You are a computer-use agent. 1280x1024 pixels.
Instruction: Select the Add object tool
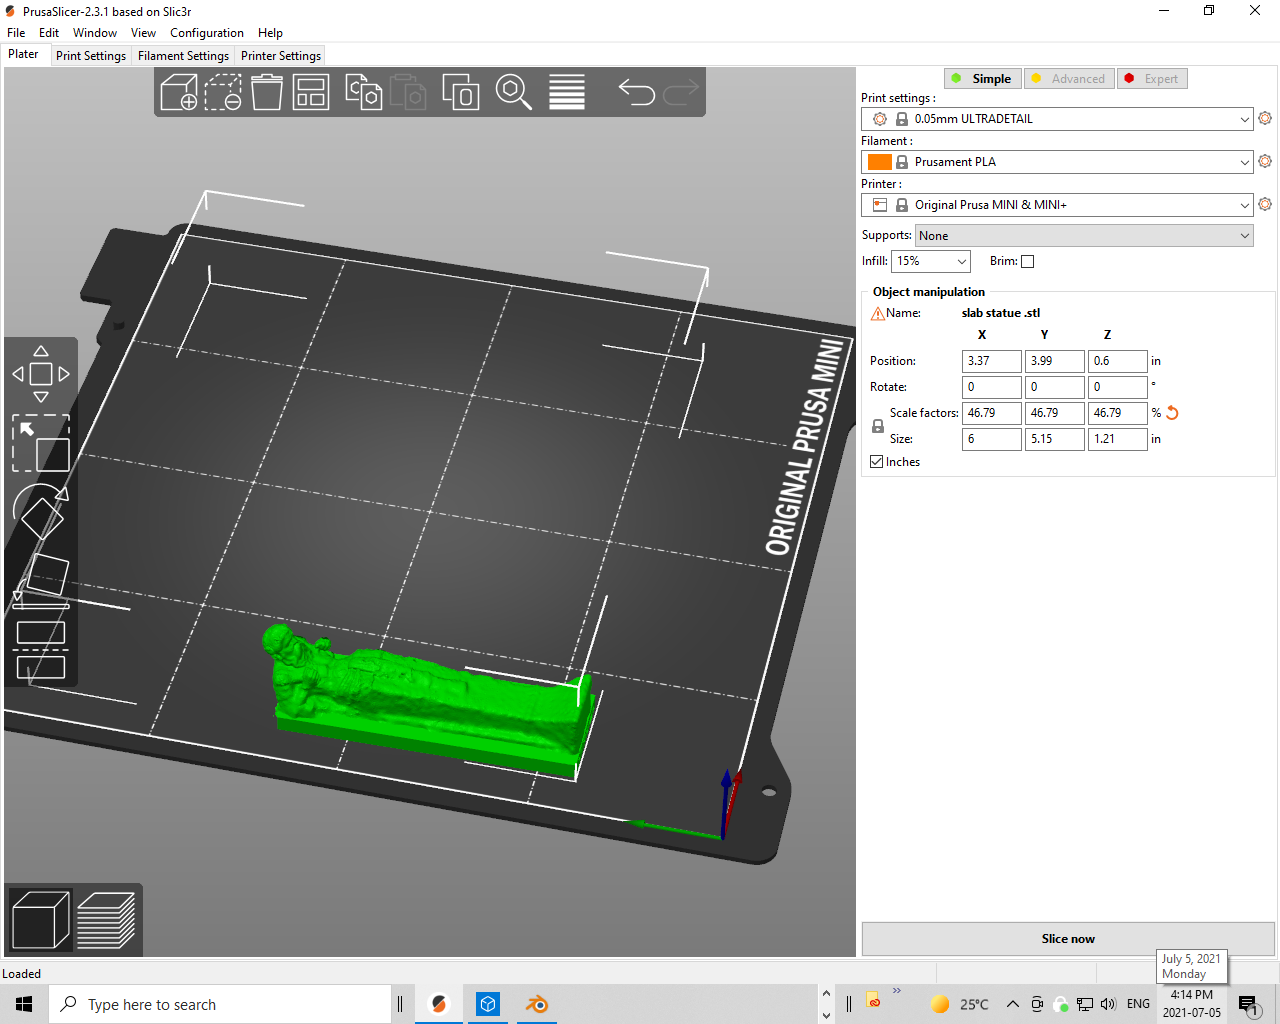(179, 91)
